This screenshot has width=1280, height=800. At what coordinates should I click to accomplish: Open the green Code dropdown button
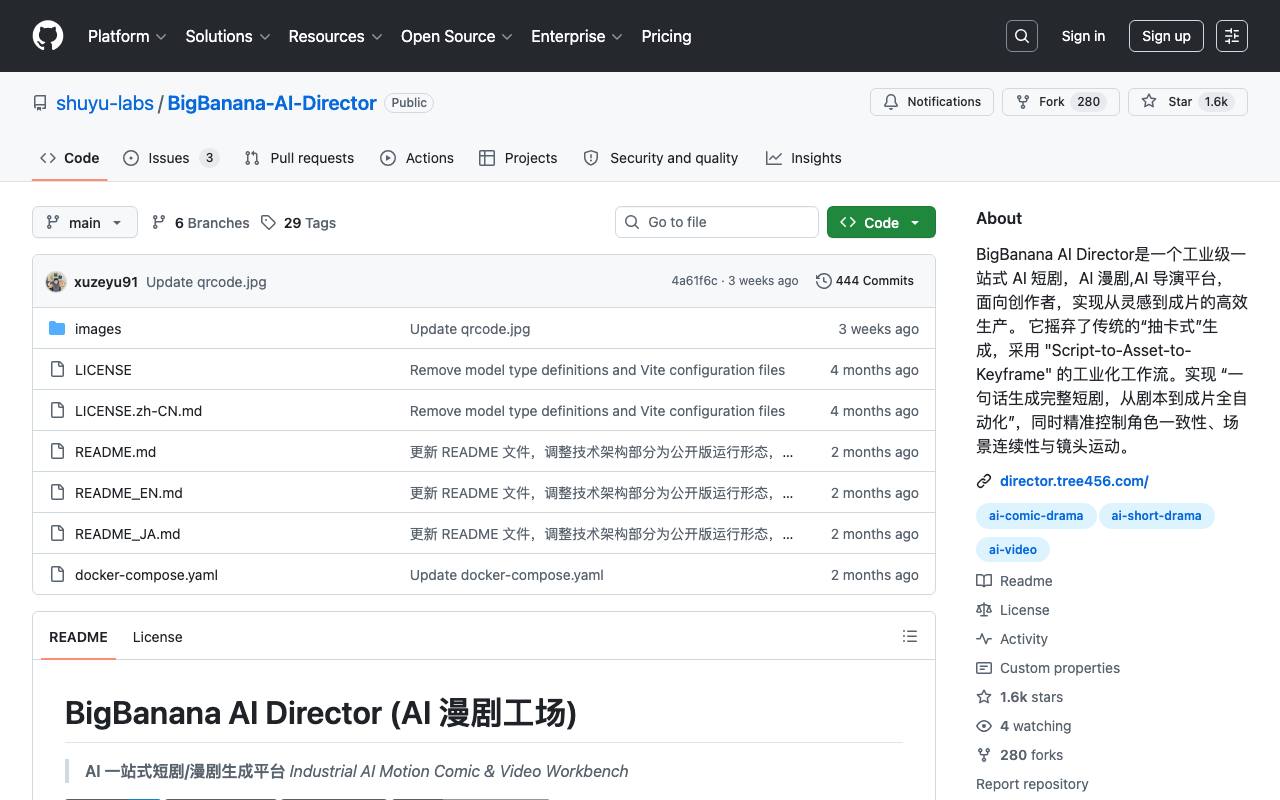881,222
